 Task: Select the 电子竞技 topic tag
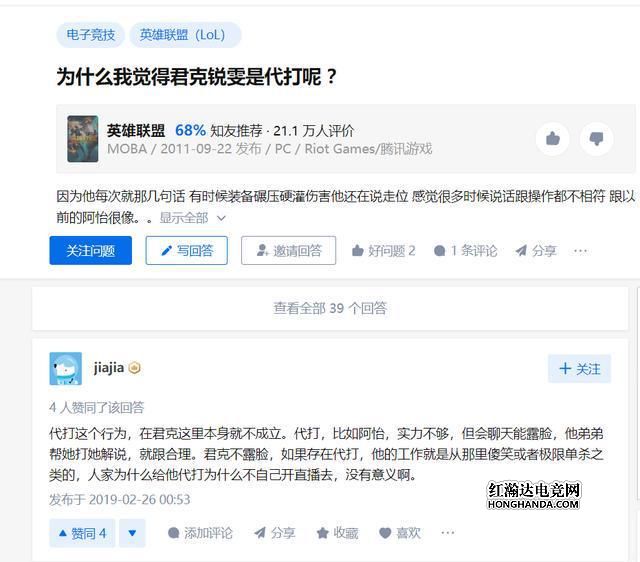click(x=91, y=35)
